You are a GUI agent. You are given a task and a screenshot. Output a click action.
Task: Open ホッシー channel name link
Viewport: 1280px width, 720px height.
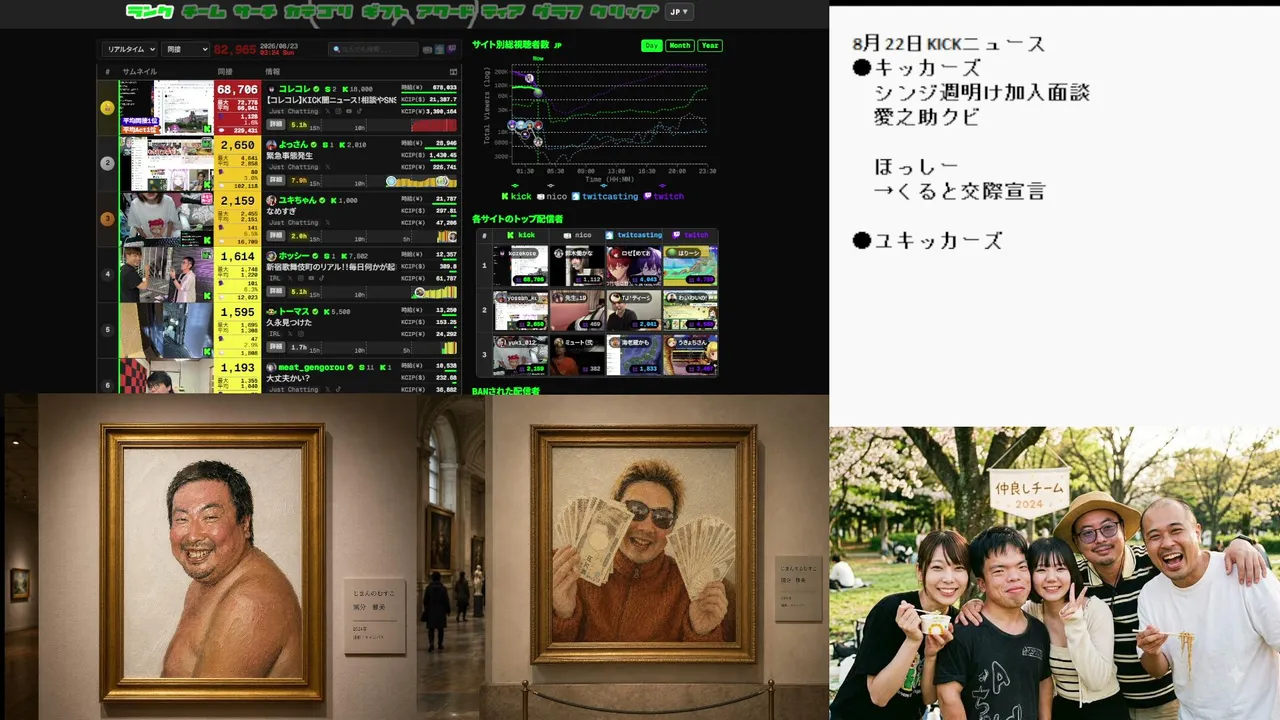294,256
